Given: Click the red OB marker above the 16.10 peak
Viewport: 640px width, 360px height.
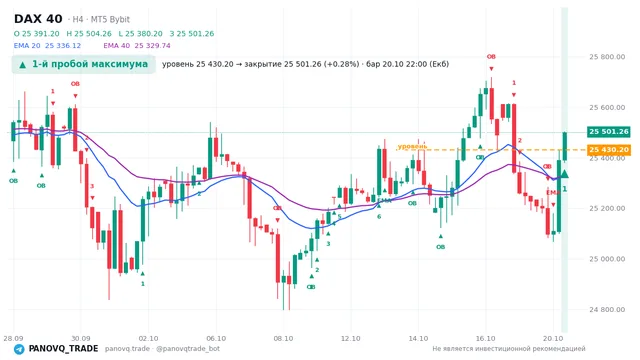Looking at the screenshot, I should pyautogui.click(x=491, y=57).
